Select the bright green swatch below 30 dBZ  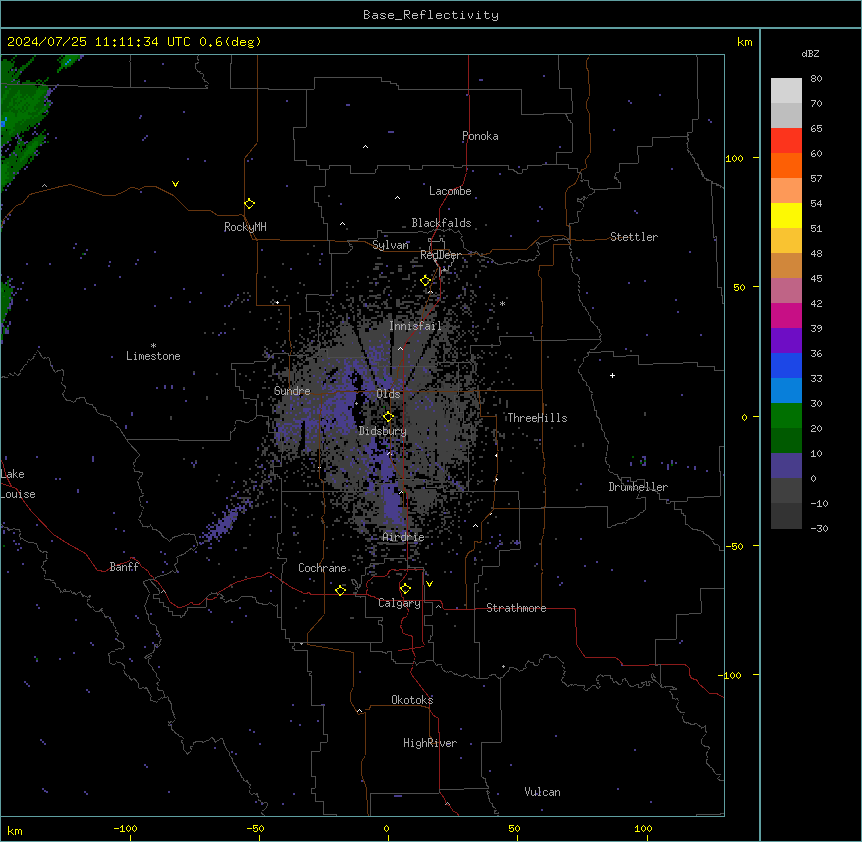786,416
